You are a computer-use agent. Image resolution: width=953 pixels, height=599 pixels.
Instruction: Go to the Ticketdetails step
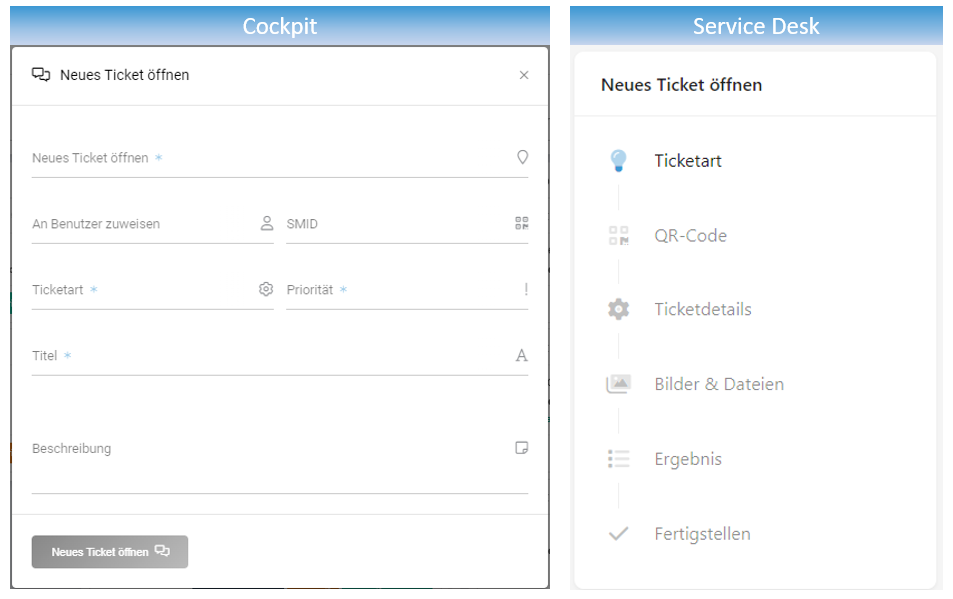[703, 309]
